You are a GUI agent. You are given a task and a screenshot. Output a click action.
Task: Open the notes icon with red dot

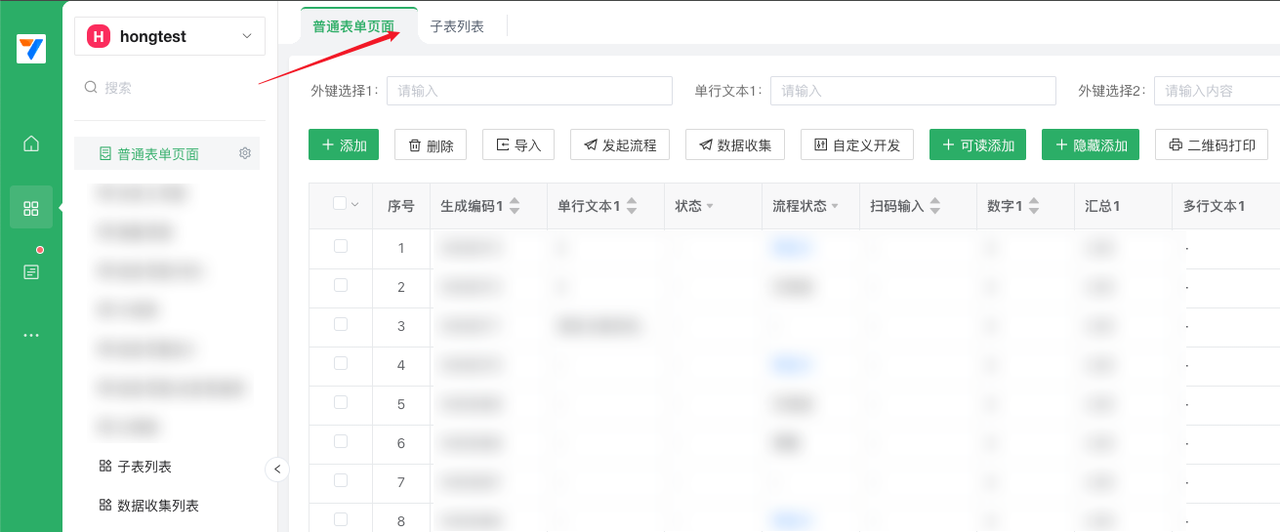31,272
